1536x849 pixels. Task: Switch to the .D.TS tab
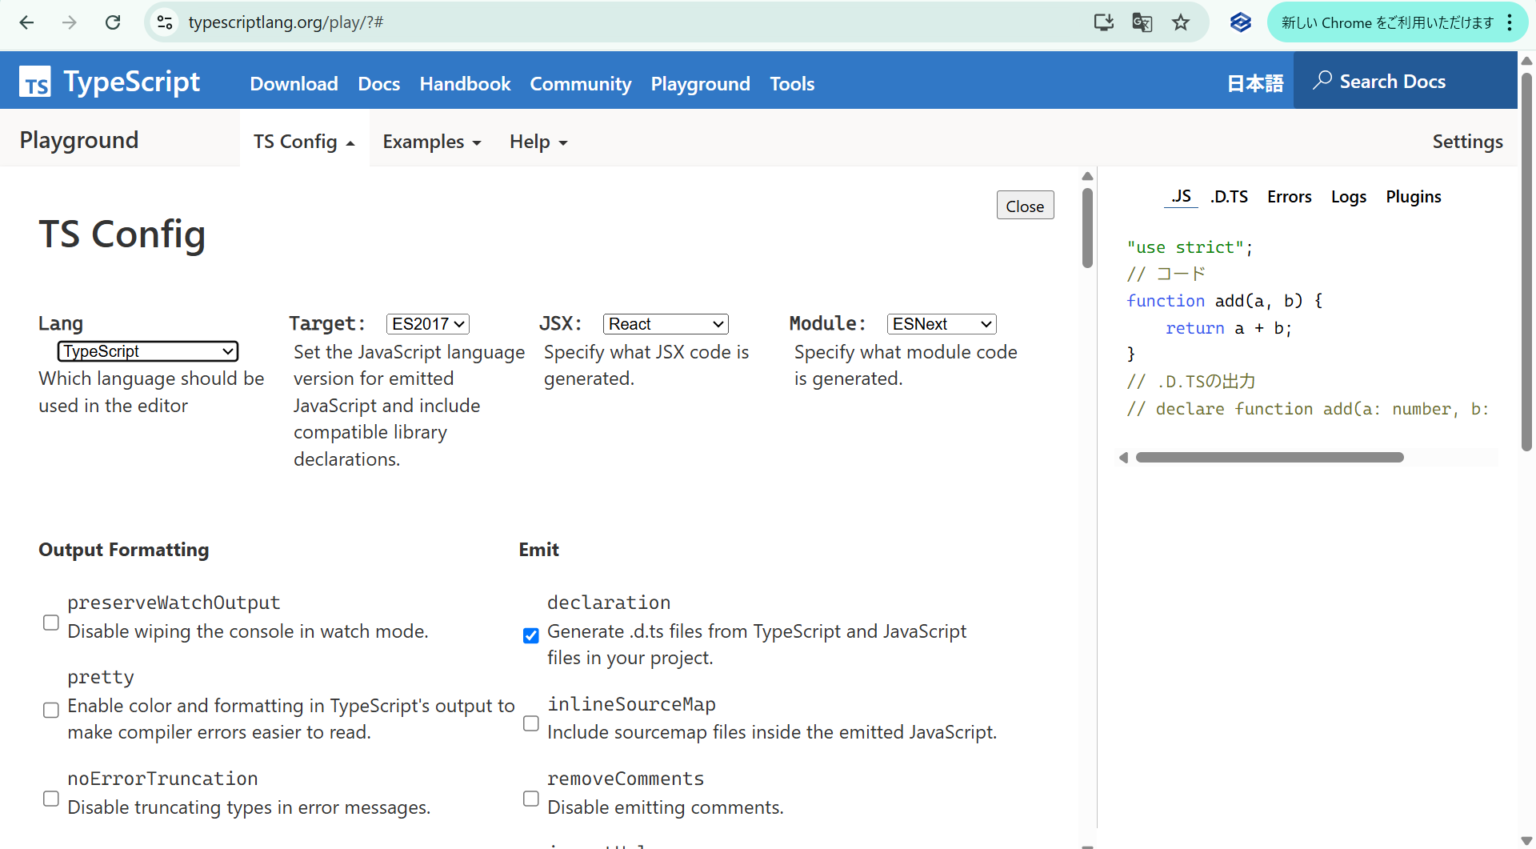[x=1229, y=196]
